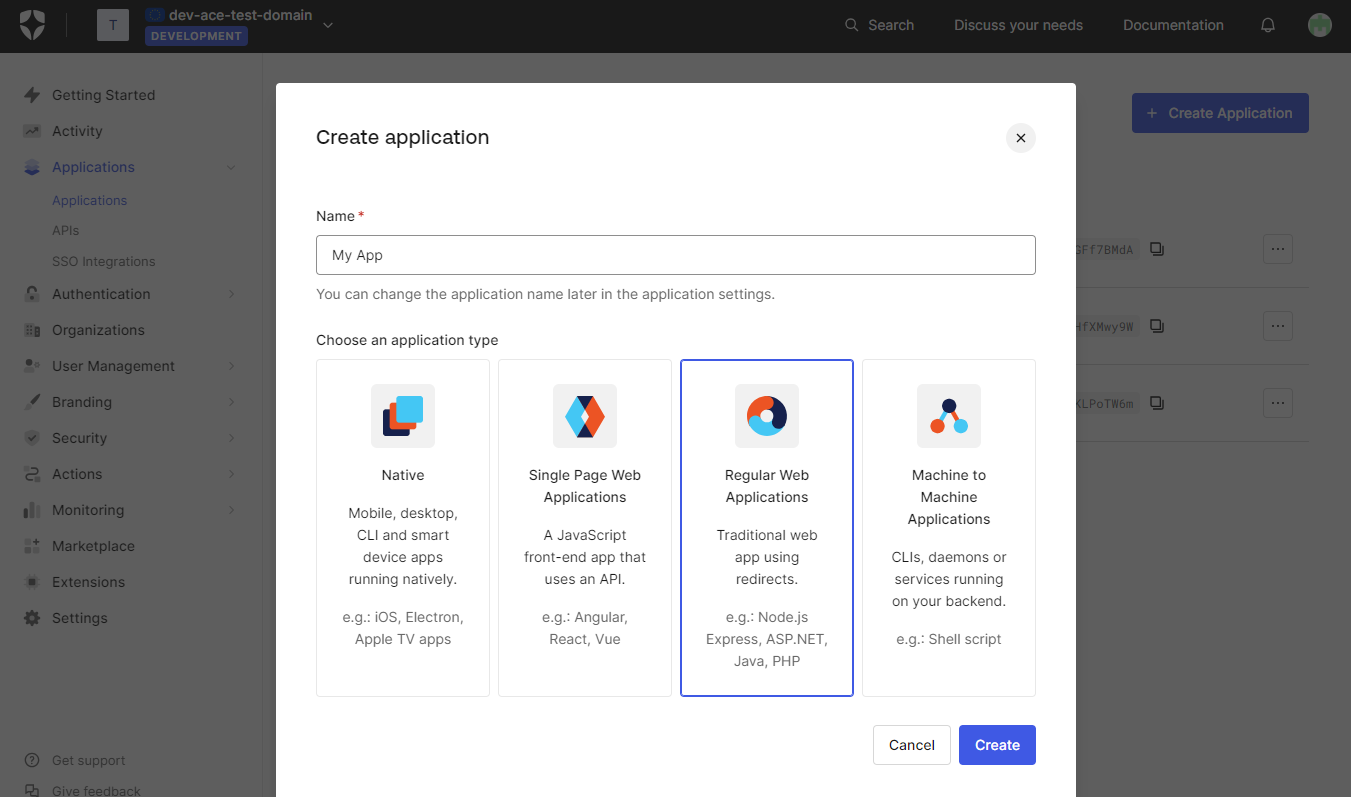Click the Create button

996,745
